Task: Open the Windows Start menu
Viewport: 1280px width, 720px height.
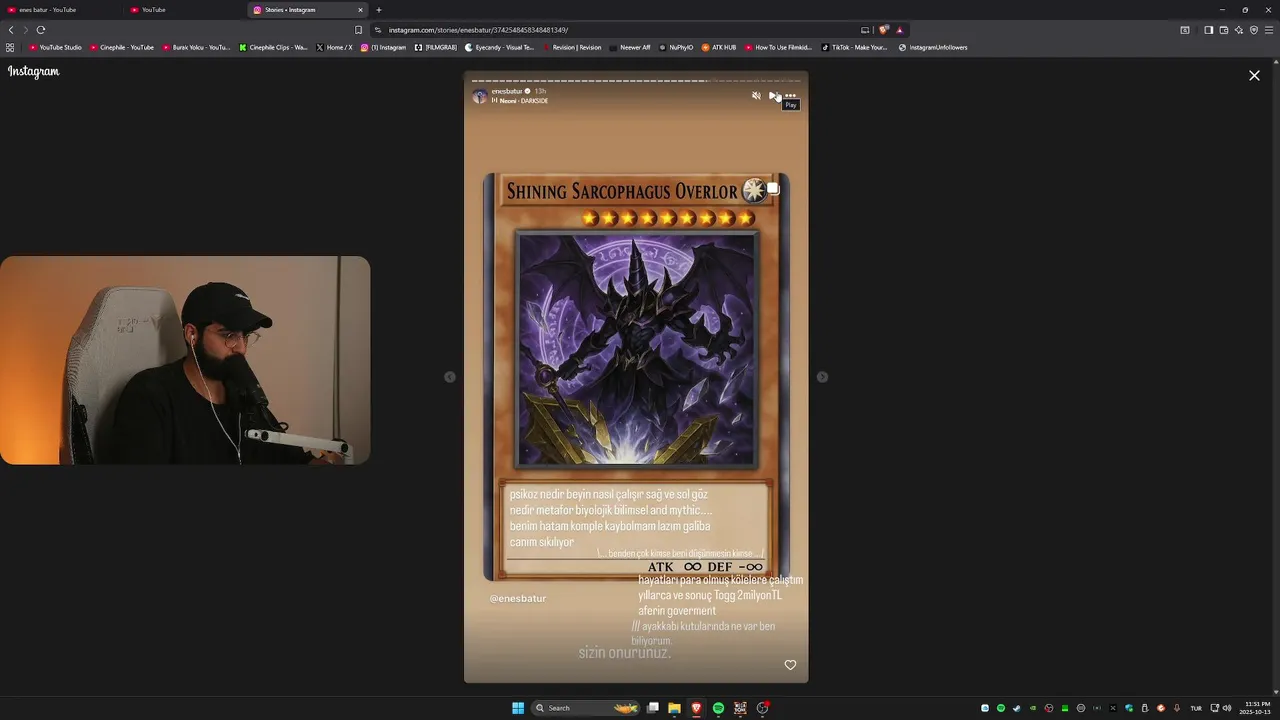Action: 518,708
